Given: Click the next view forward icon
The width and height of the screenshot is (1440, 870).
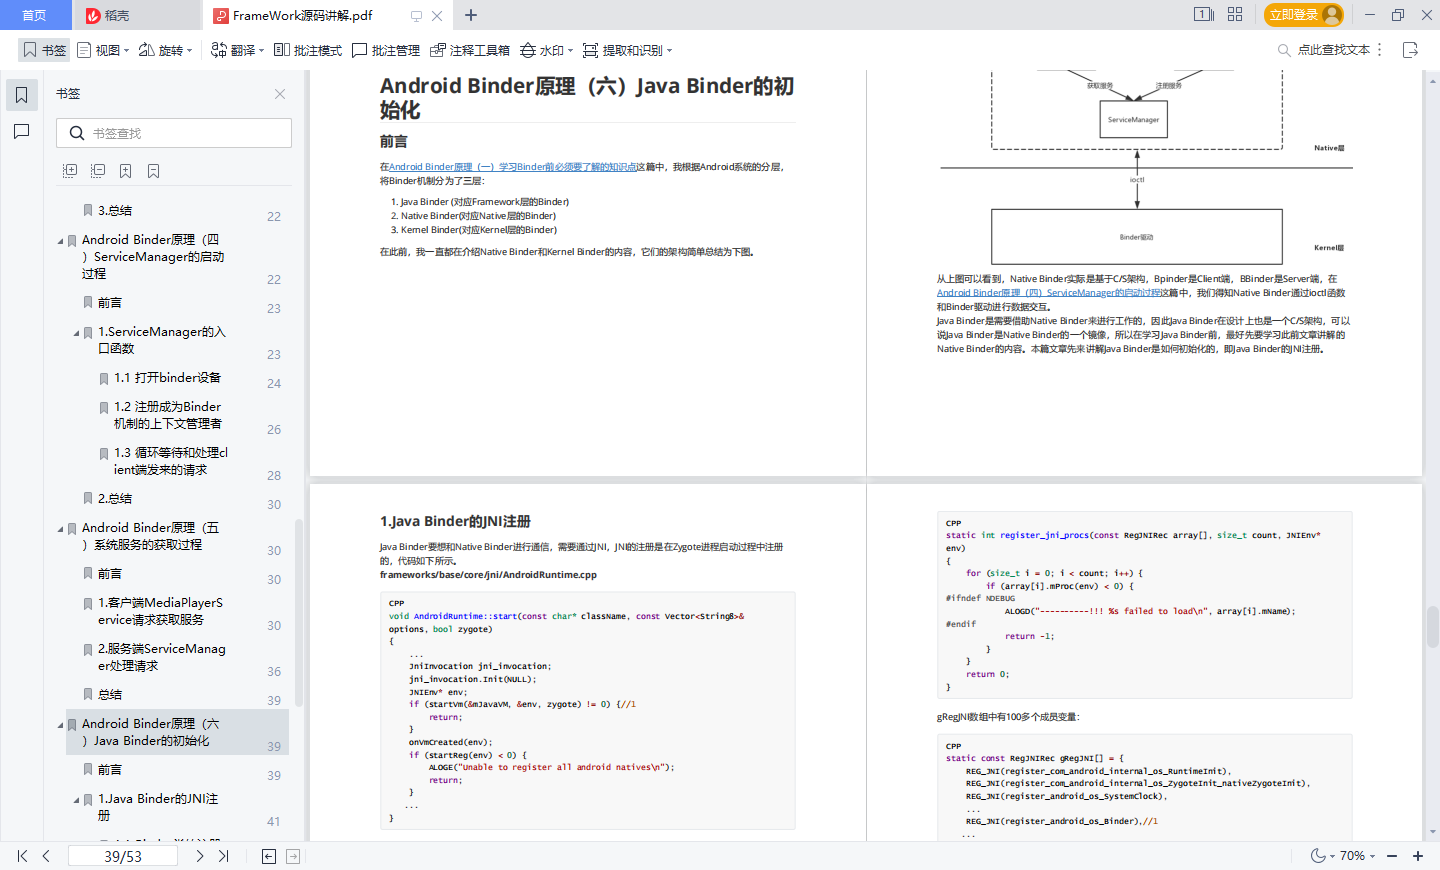Looking at the screenshot, I should 293,856.
